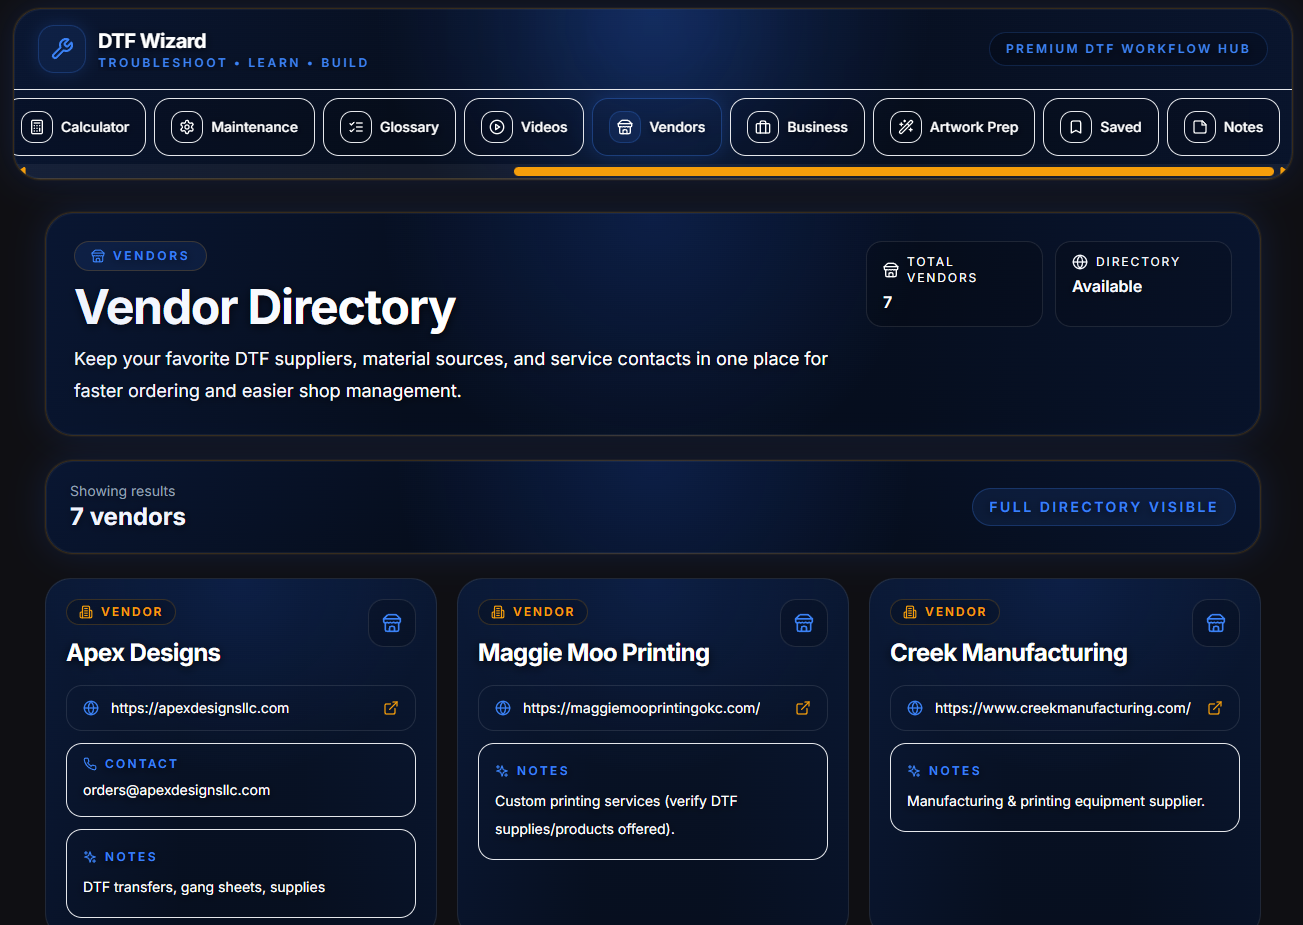This screenshot has height=925, width=1303.
Task: Switch to the Maintenance tab
Action: point(235,127)
